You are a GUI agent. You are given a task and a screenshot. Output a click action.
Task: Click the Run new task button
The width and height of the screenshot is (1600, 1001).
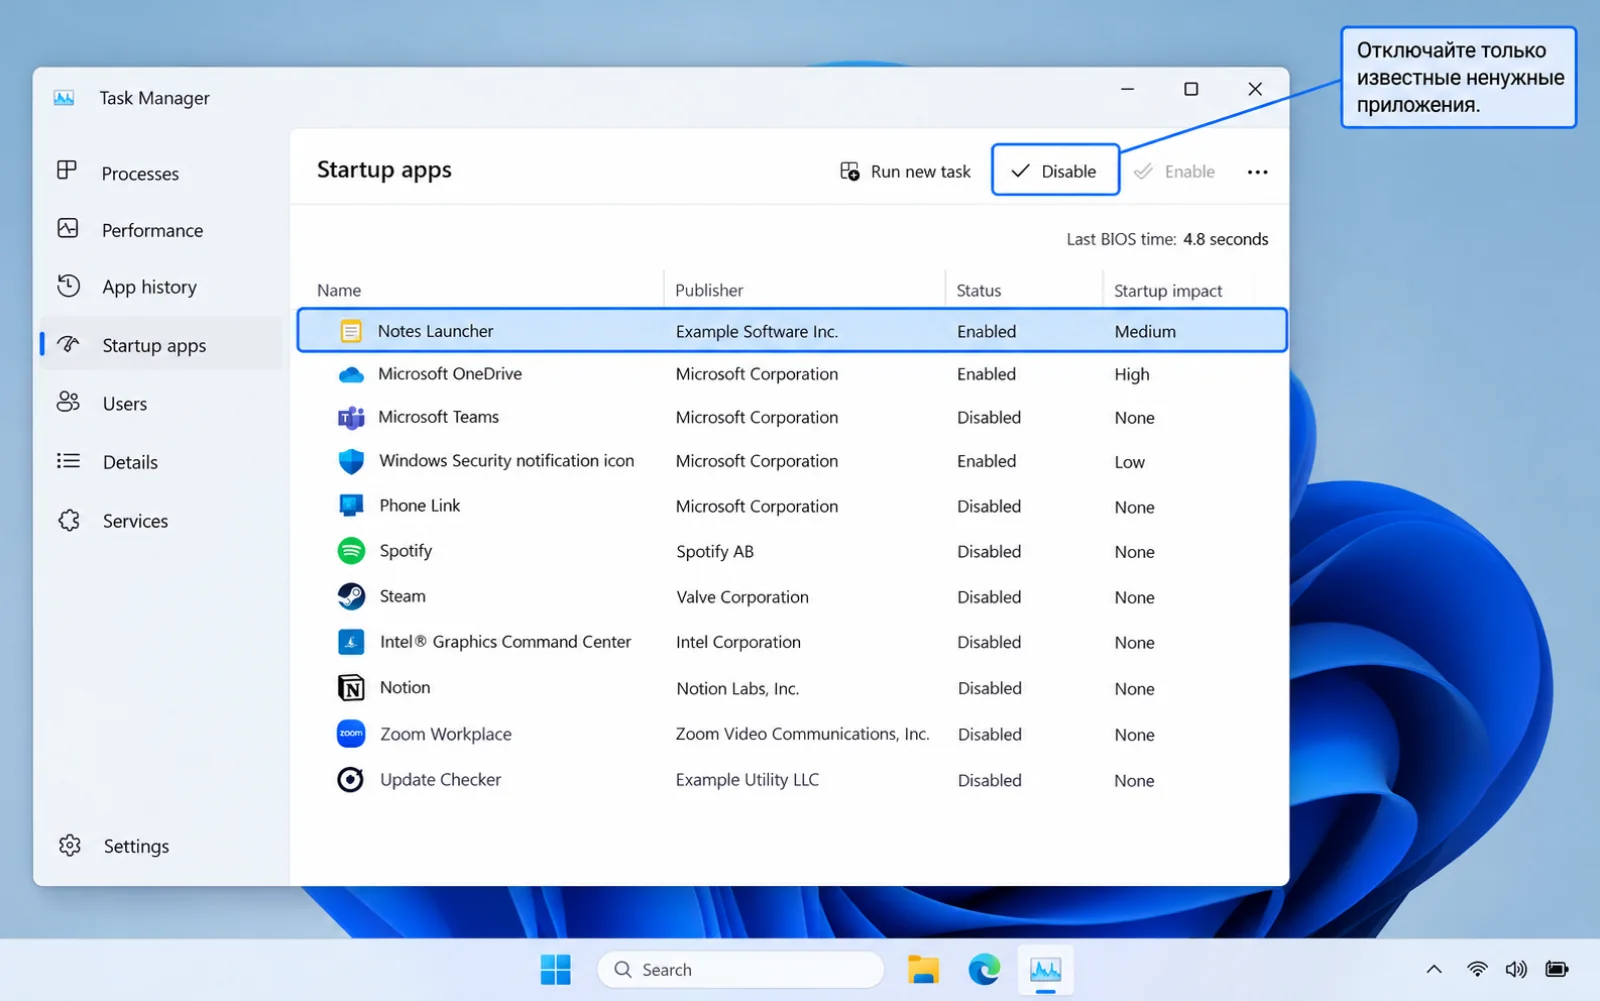click(x=905, y=171)
